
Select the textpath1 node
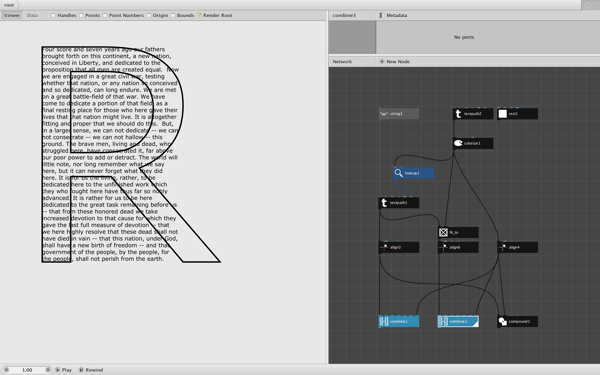point(399,203)
